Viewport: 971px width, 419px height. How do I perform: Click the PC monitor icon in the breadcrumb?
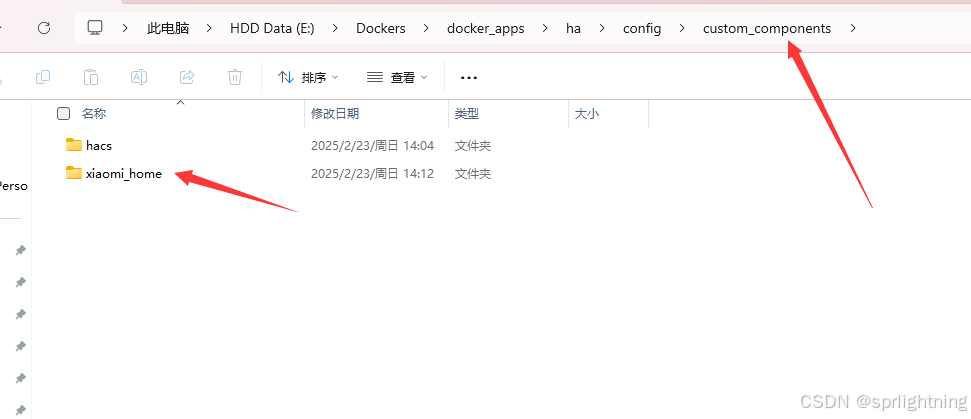point(95,28)
